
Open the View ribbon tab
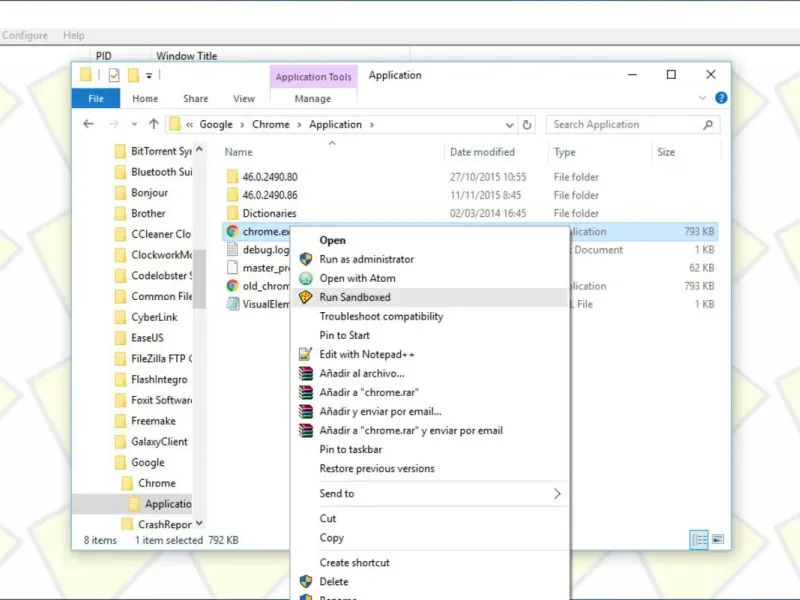[x=244, y=98]
